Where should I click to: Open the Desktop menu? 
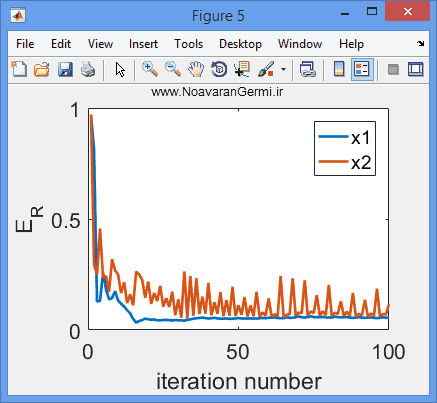click(240, 44)
